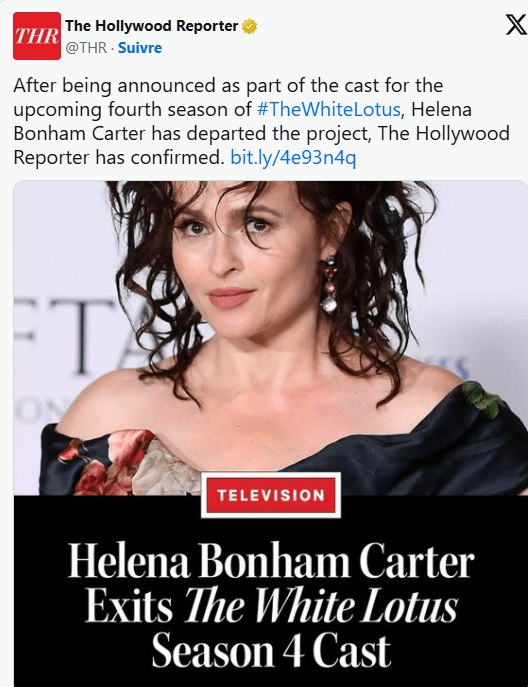Click the tweet text's first line
This screenshot has height=687, width=528.
point(228,85)
